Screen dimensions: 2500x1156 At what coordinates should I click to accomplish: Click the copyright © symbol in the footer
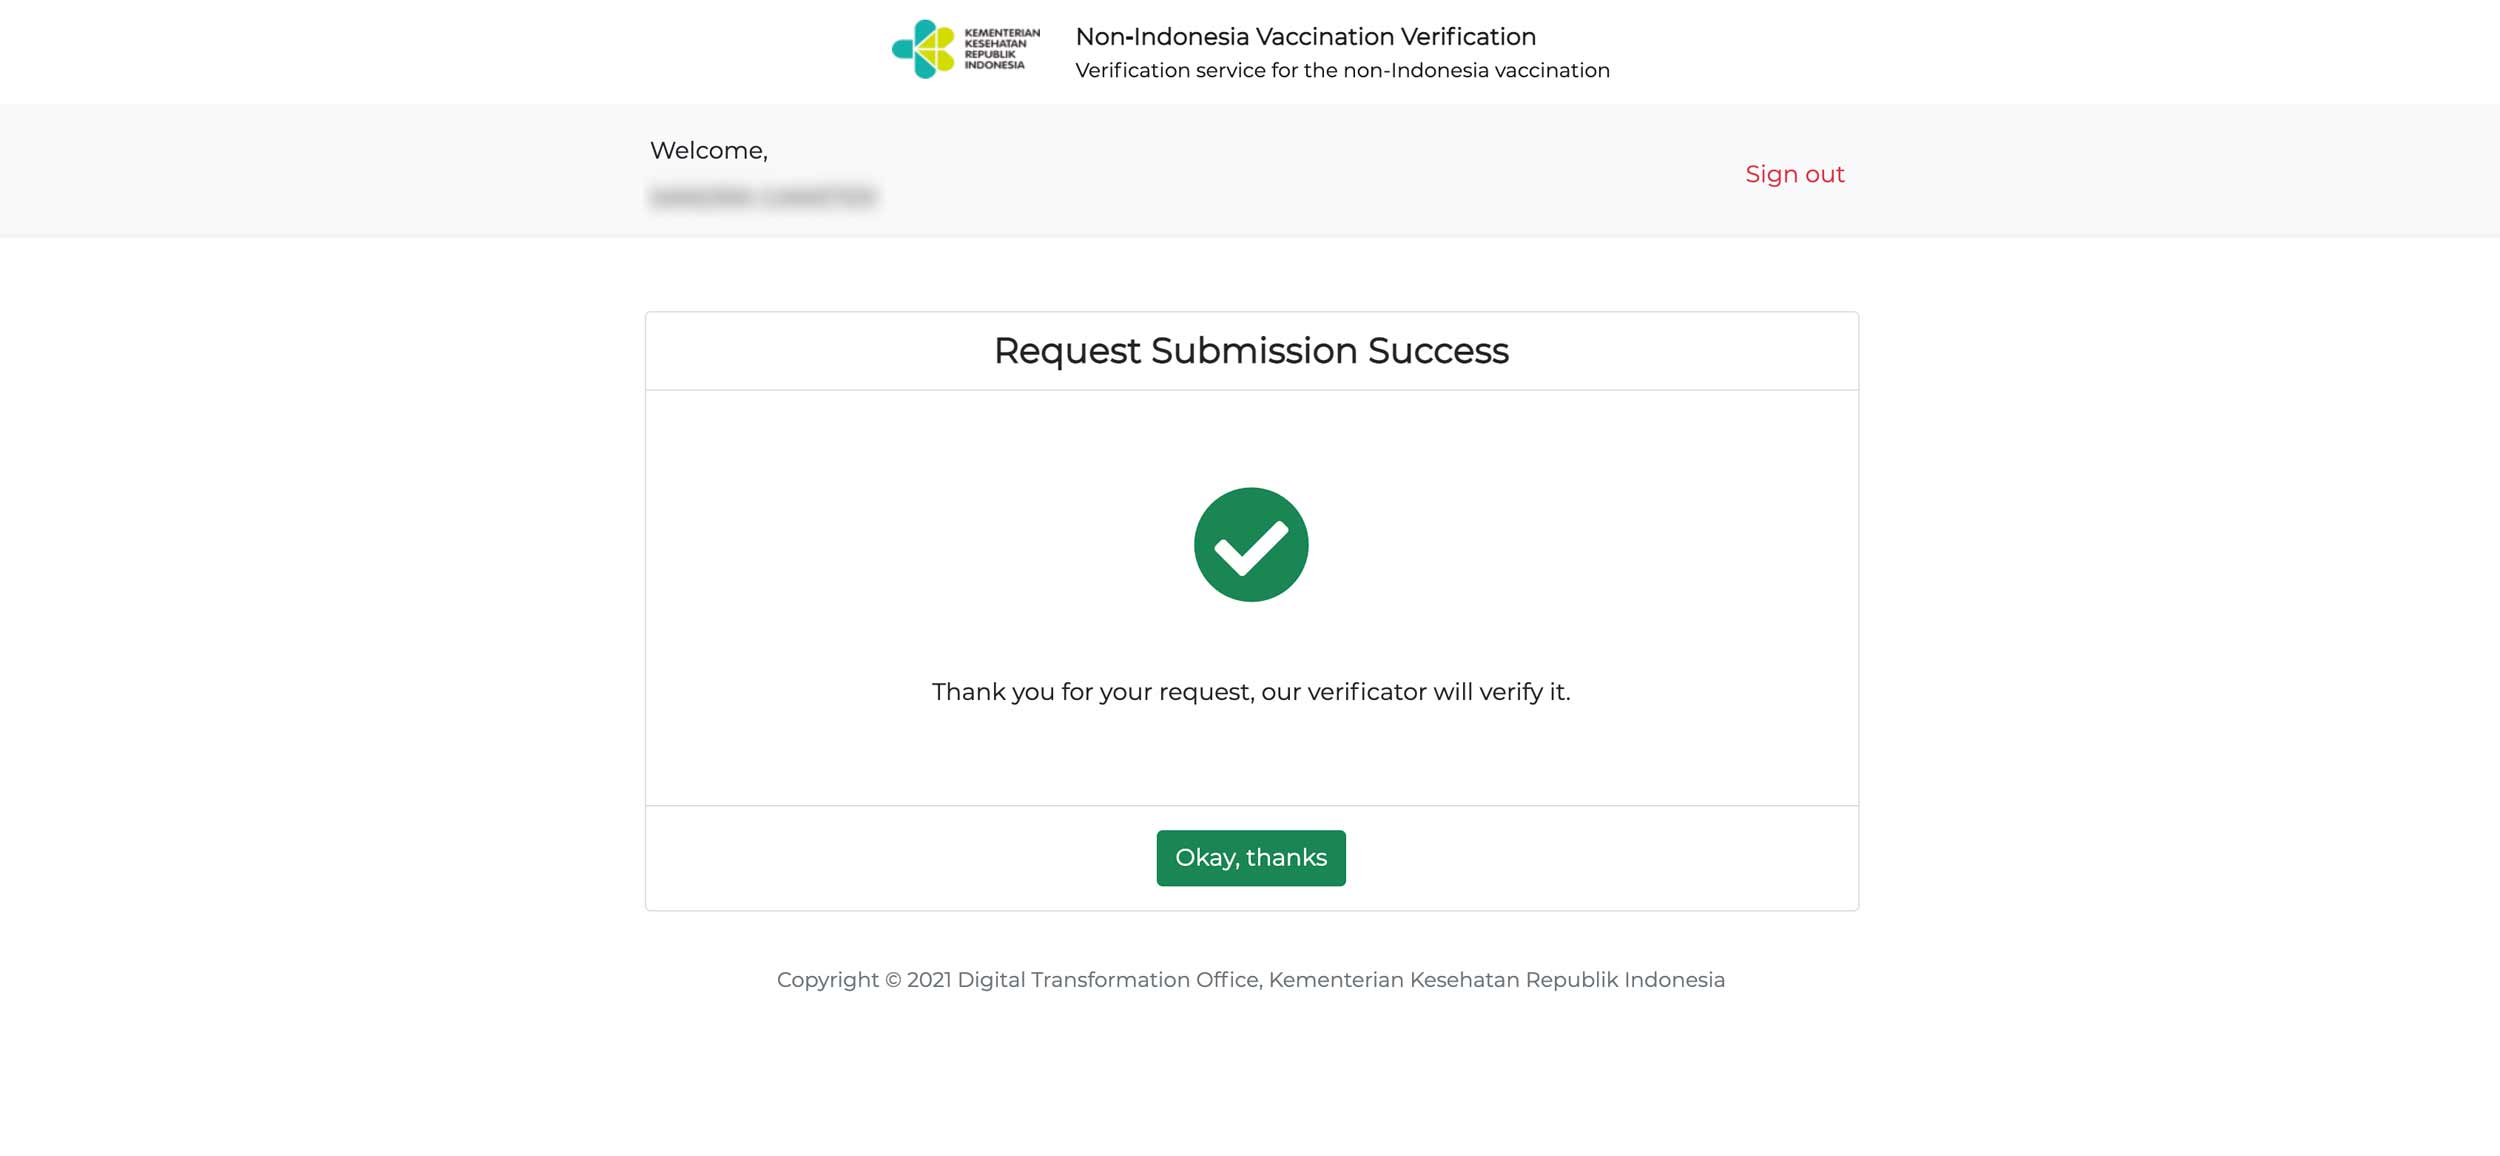[893, 980]
